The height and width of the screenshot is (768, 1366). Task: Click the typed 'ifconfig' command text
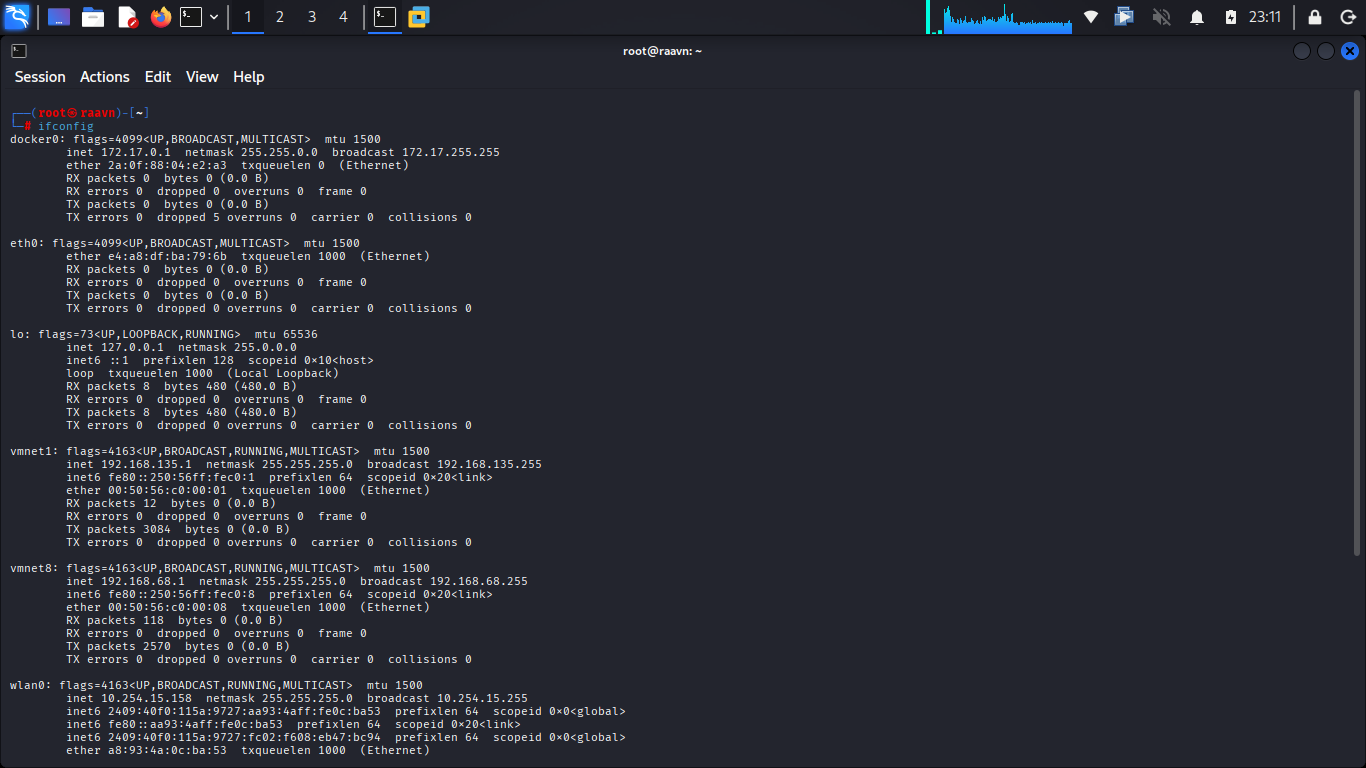tap(66, 126)
